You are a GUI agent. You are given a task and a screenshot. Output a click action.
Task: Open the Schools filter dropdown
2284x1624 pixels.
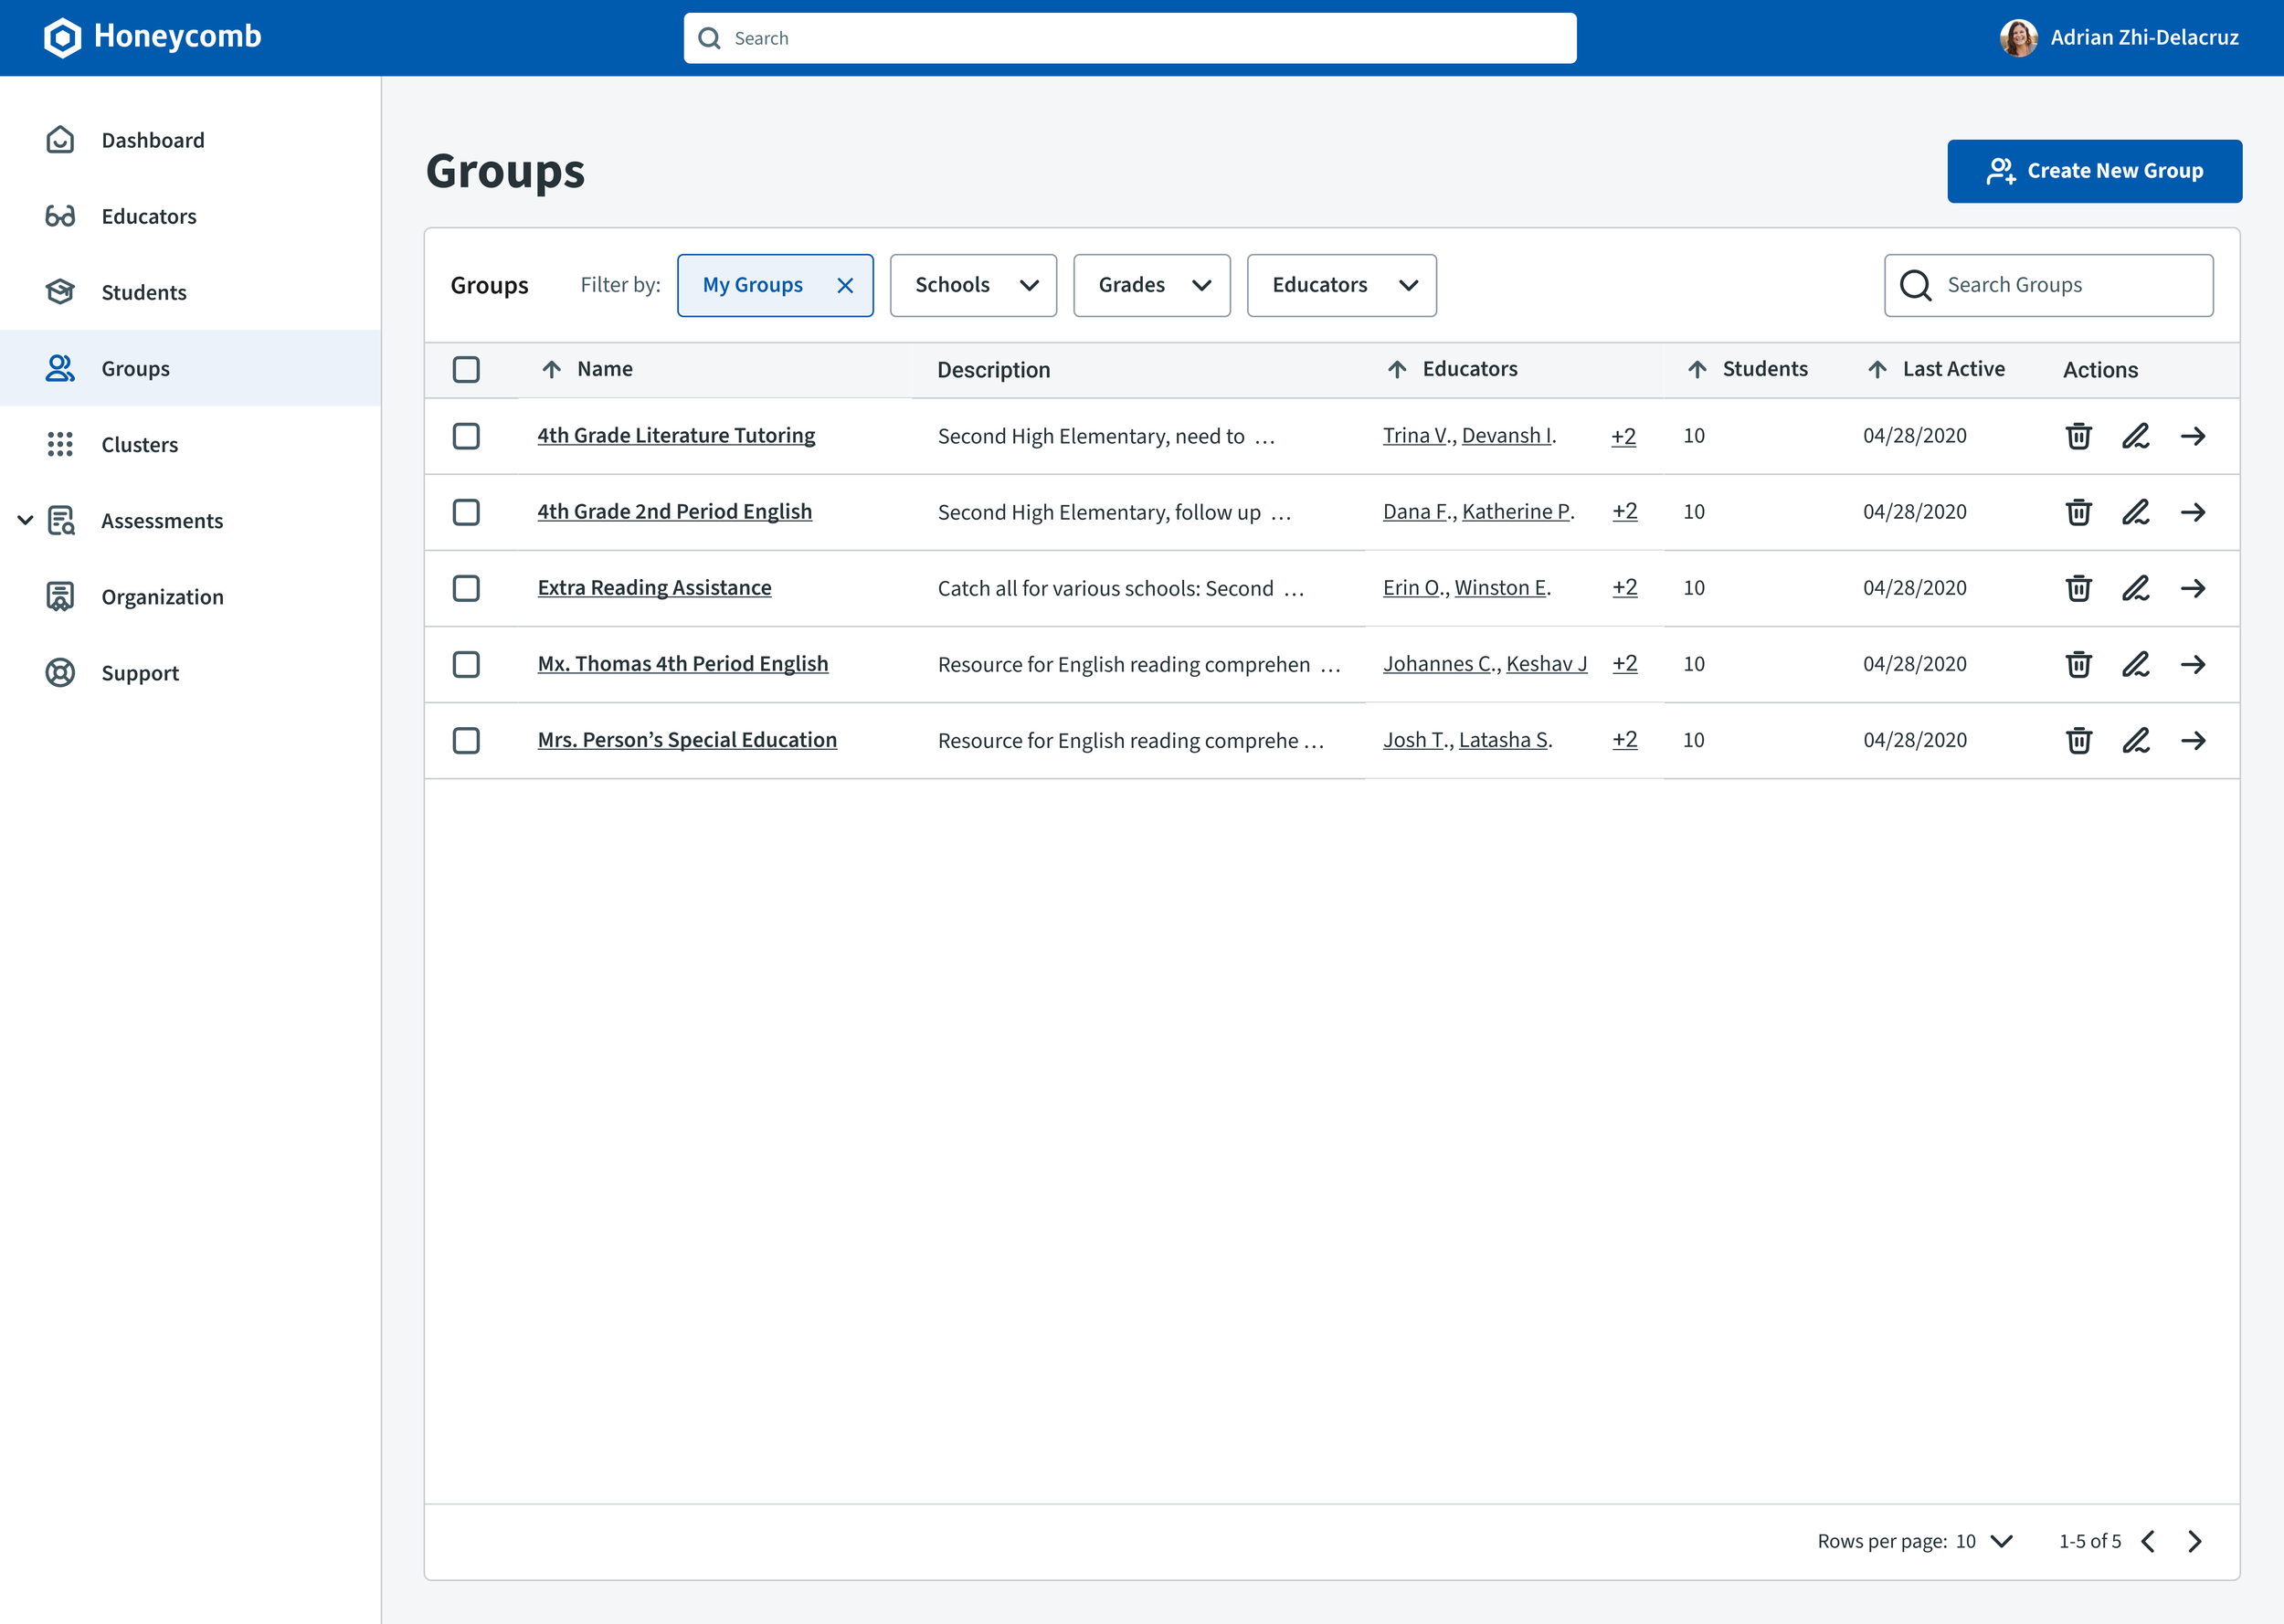pyautogui.click(x=973, y=286)
